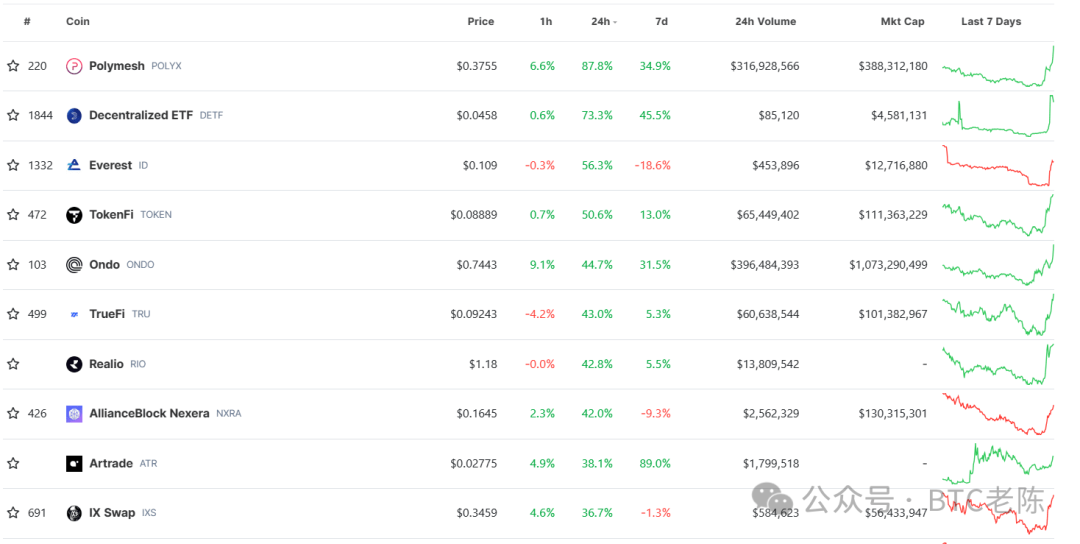
Task: Open the Polymesh 7-day sparkline chart
Action: point(998,67)
